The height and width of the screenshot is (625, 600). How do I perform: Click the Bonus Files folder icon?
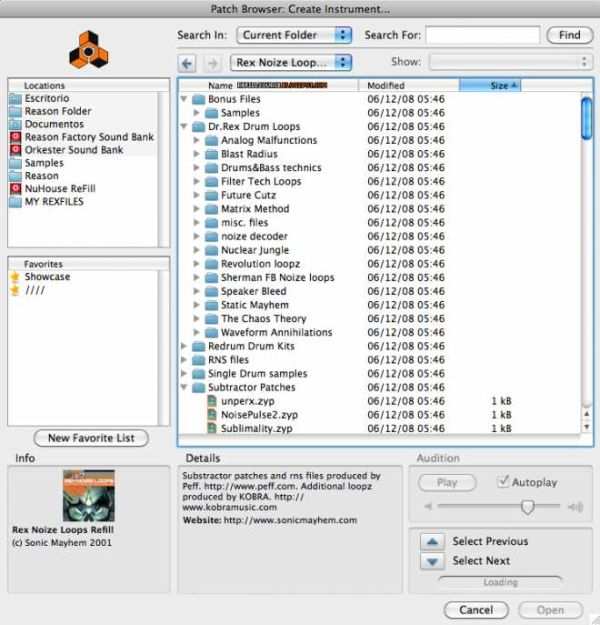point(198,99)
